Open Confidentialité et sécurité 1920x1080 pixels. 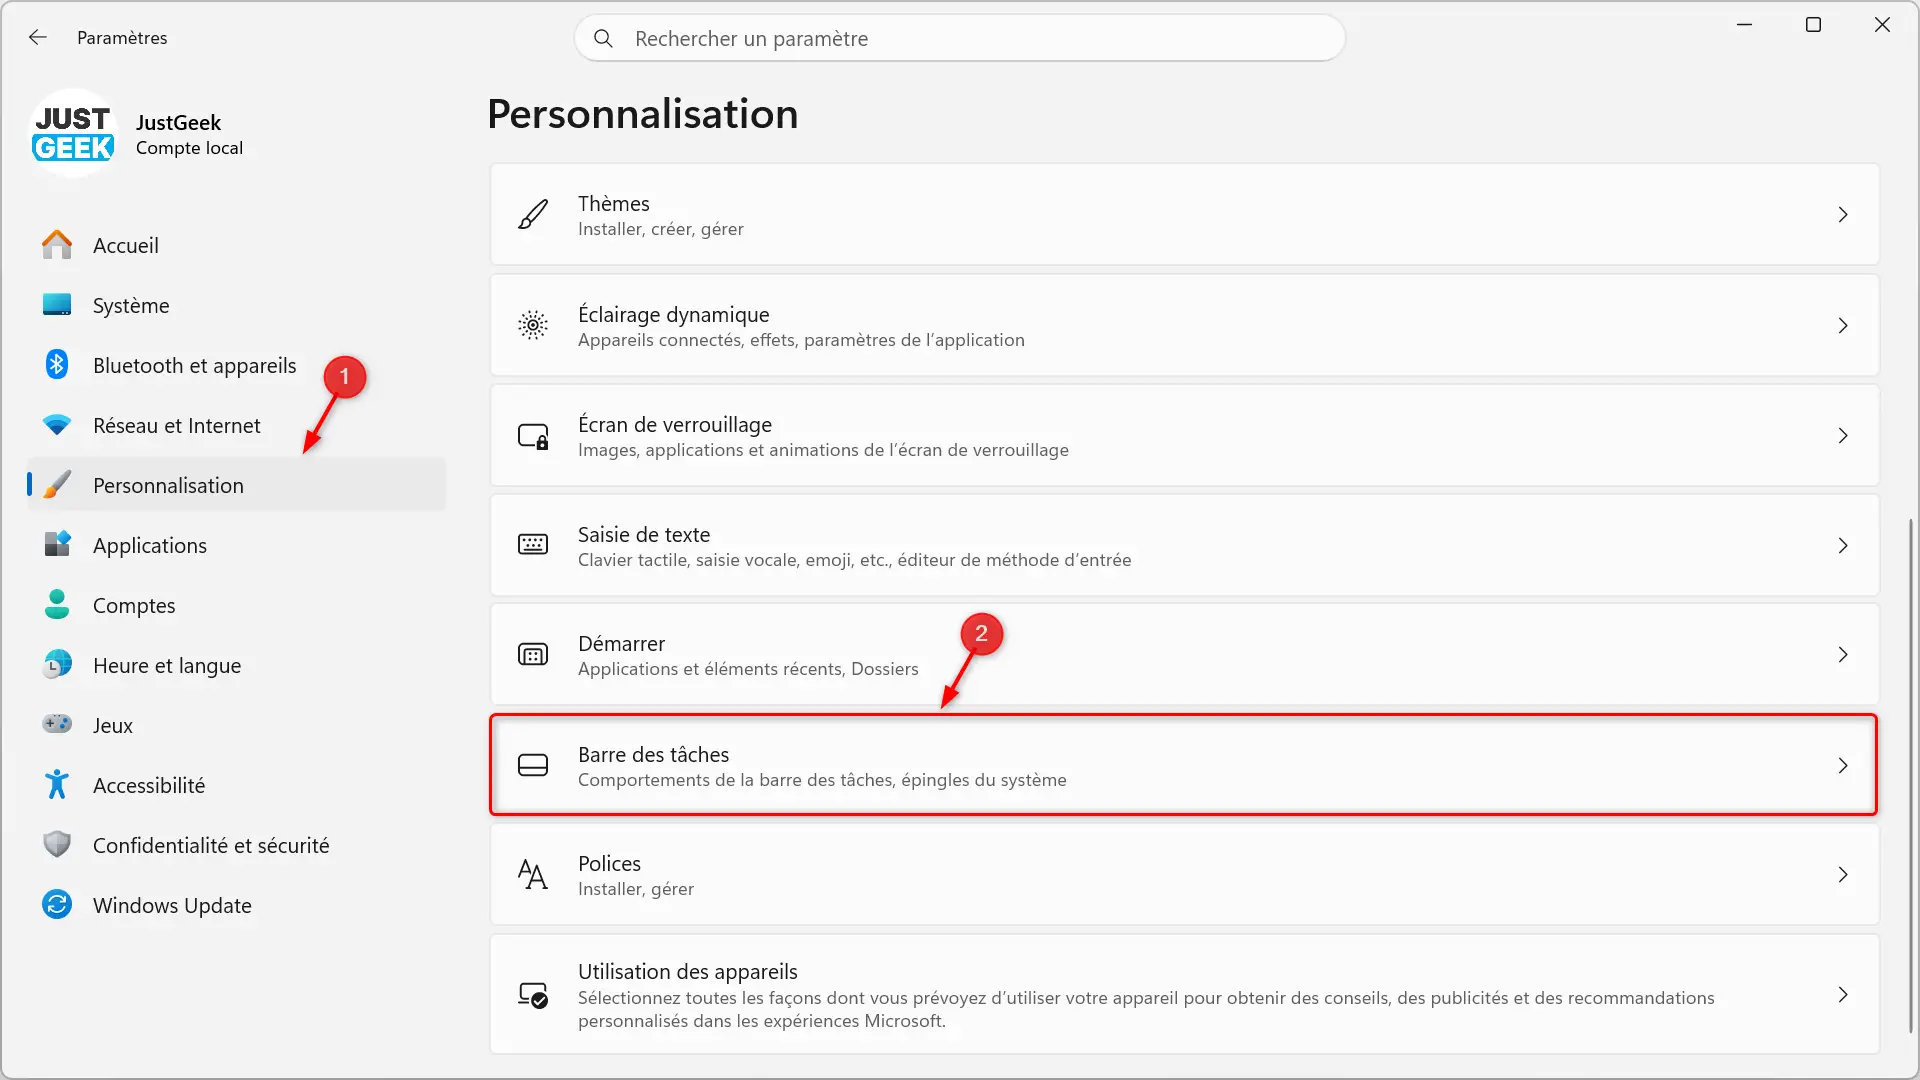click(x=237, y=845)
